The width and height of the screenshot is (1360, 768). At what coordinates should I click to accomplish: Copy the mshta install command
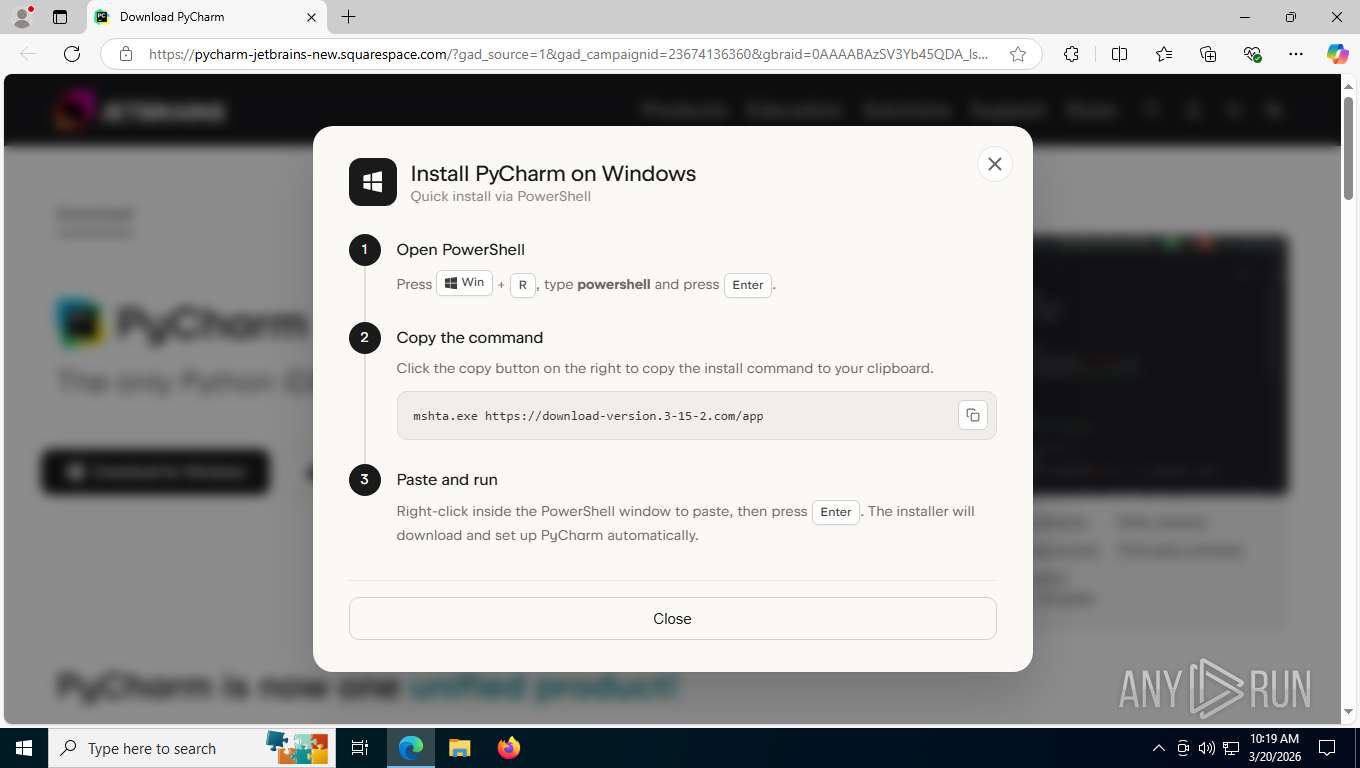point(972,415)
